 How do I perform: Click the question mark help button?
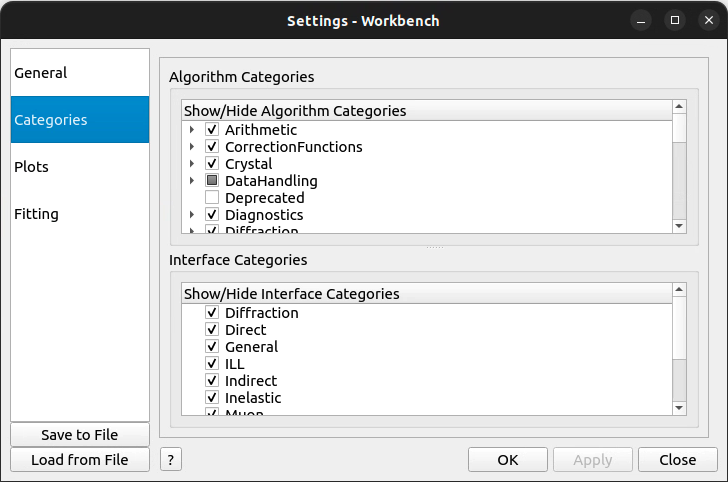tap(171, 460)
